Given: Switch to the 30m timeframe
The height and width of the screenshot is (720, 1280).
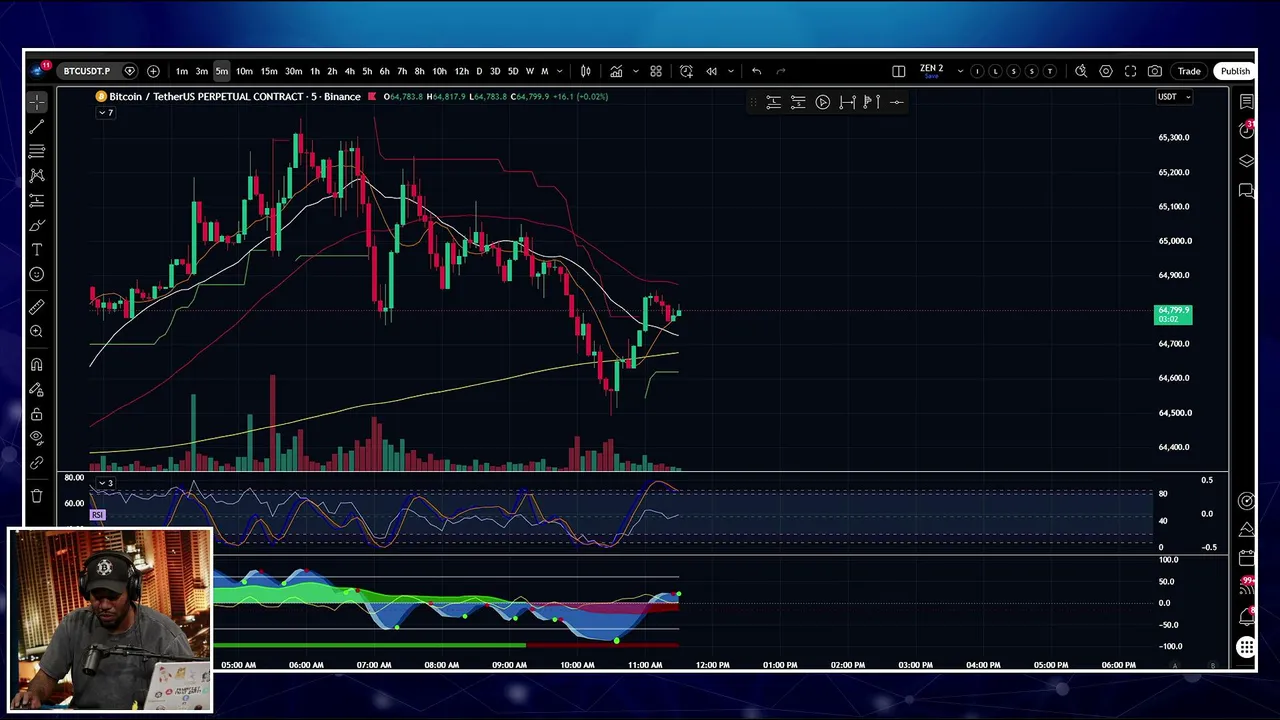Looking at the screenshot, I should point(294,71).
